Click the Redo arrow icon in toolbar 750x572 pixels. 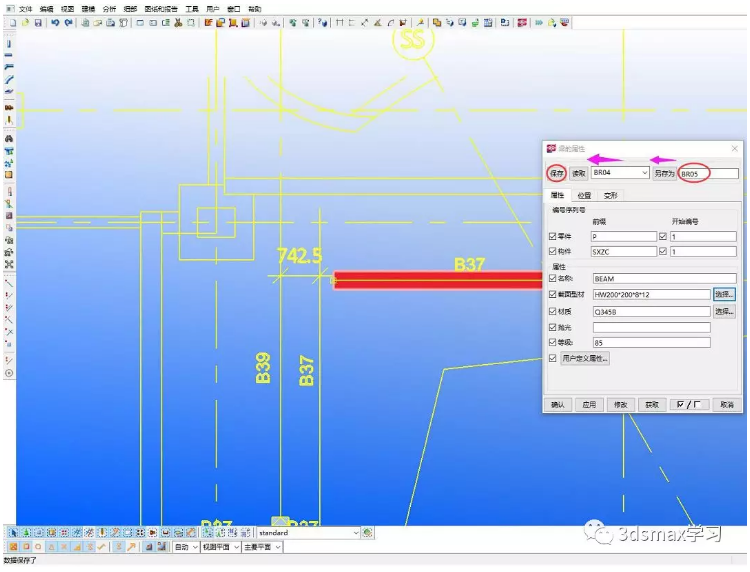68,22
